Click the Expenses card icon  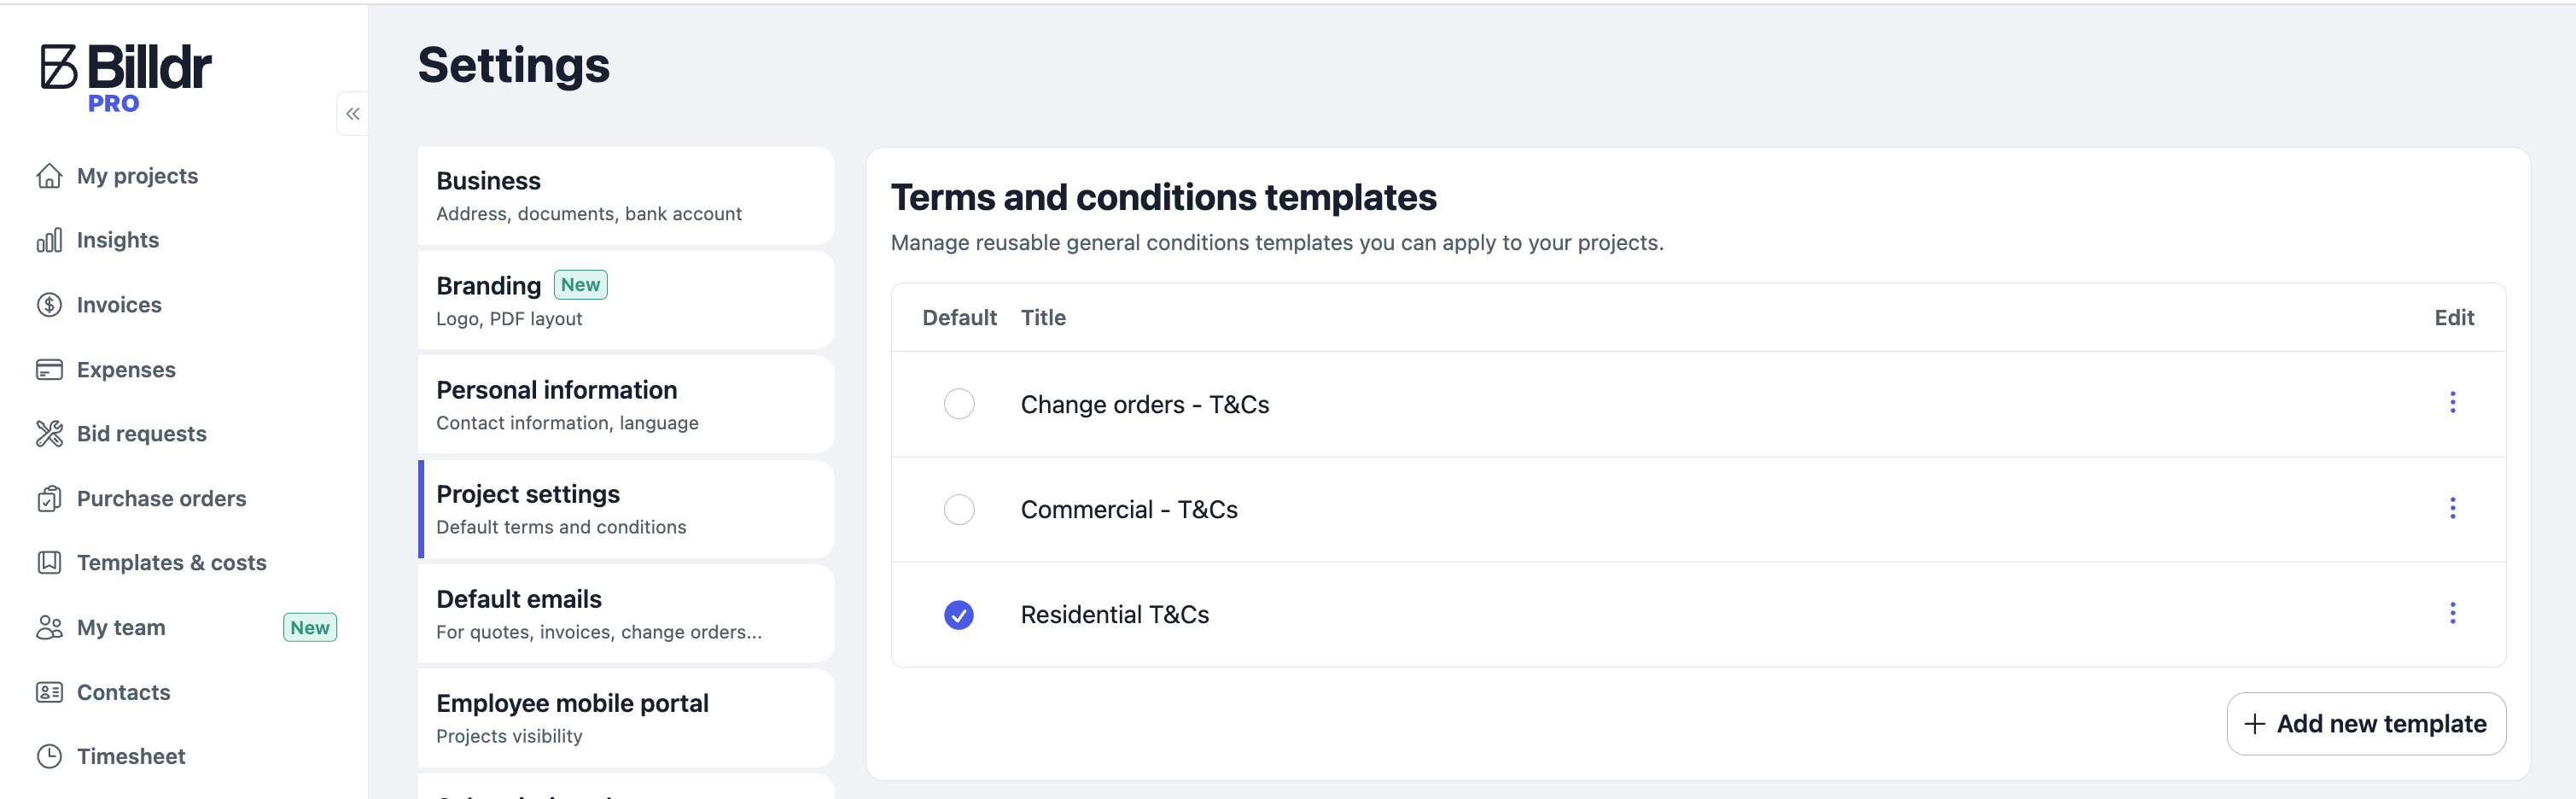(x=49, y=370)
